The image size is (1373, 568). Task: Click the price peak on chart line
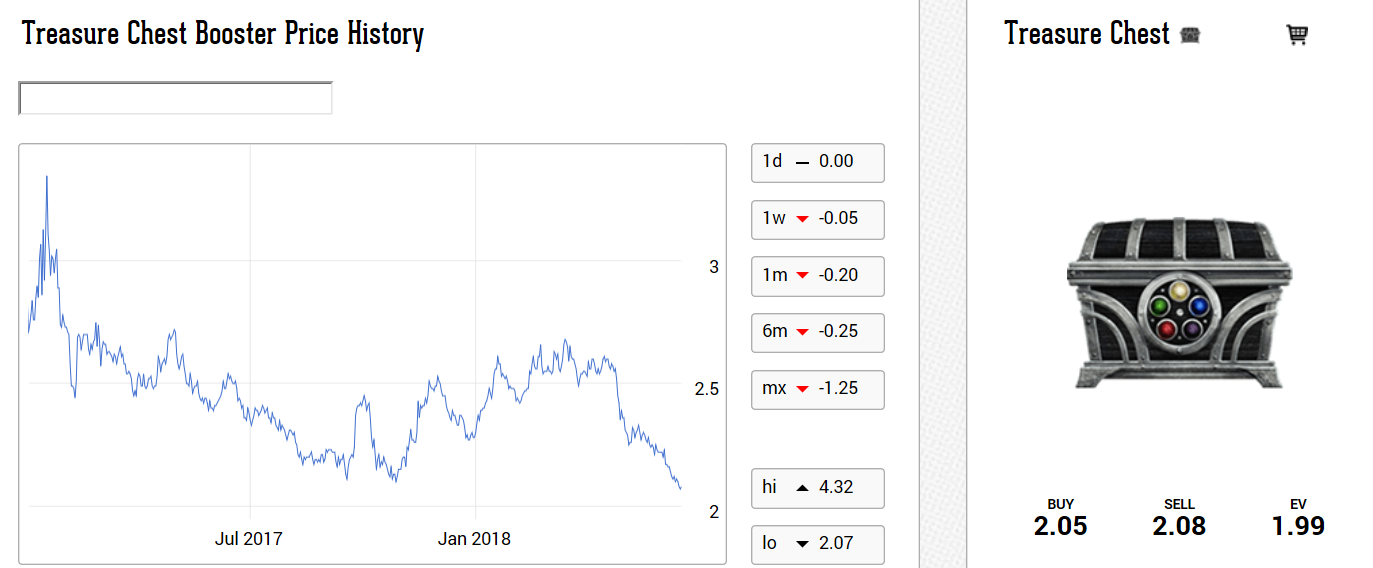47,178
